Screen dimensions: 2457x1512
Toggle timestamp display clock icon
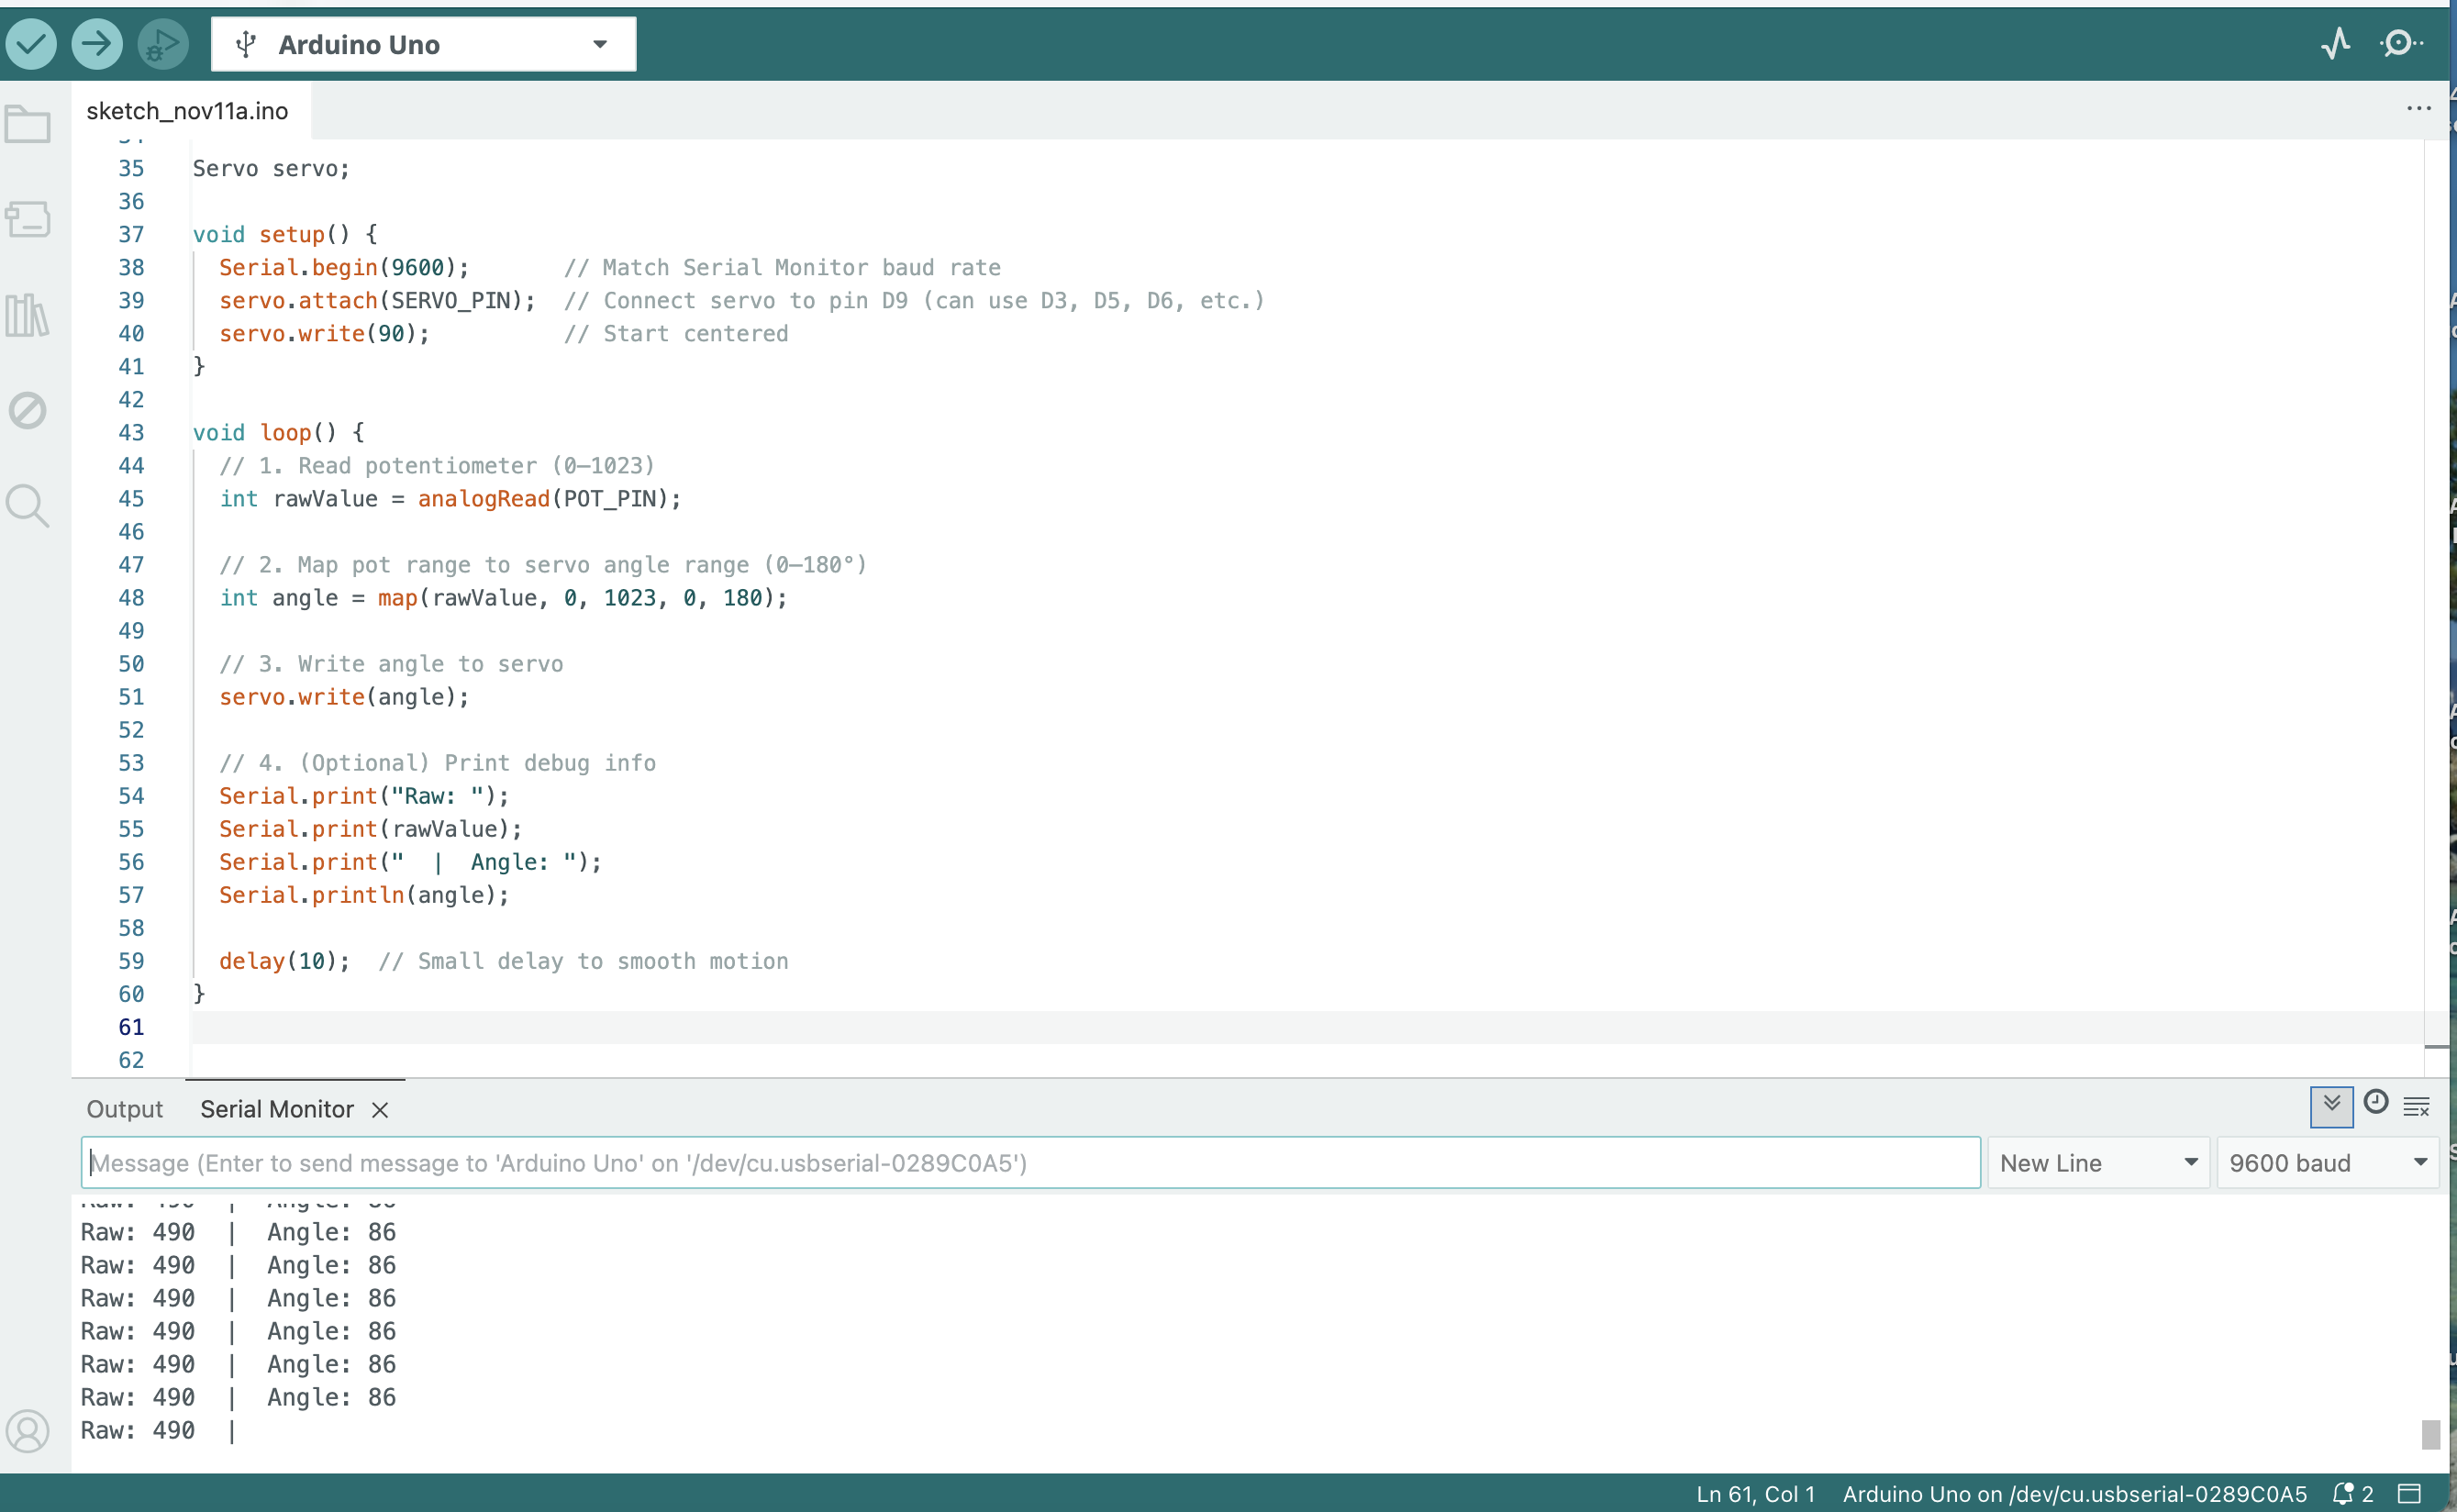2376,1103
